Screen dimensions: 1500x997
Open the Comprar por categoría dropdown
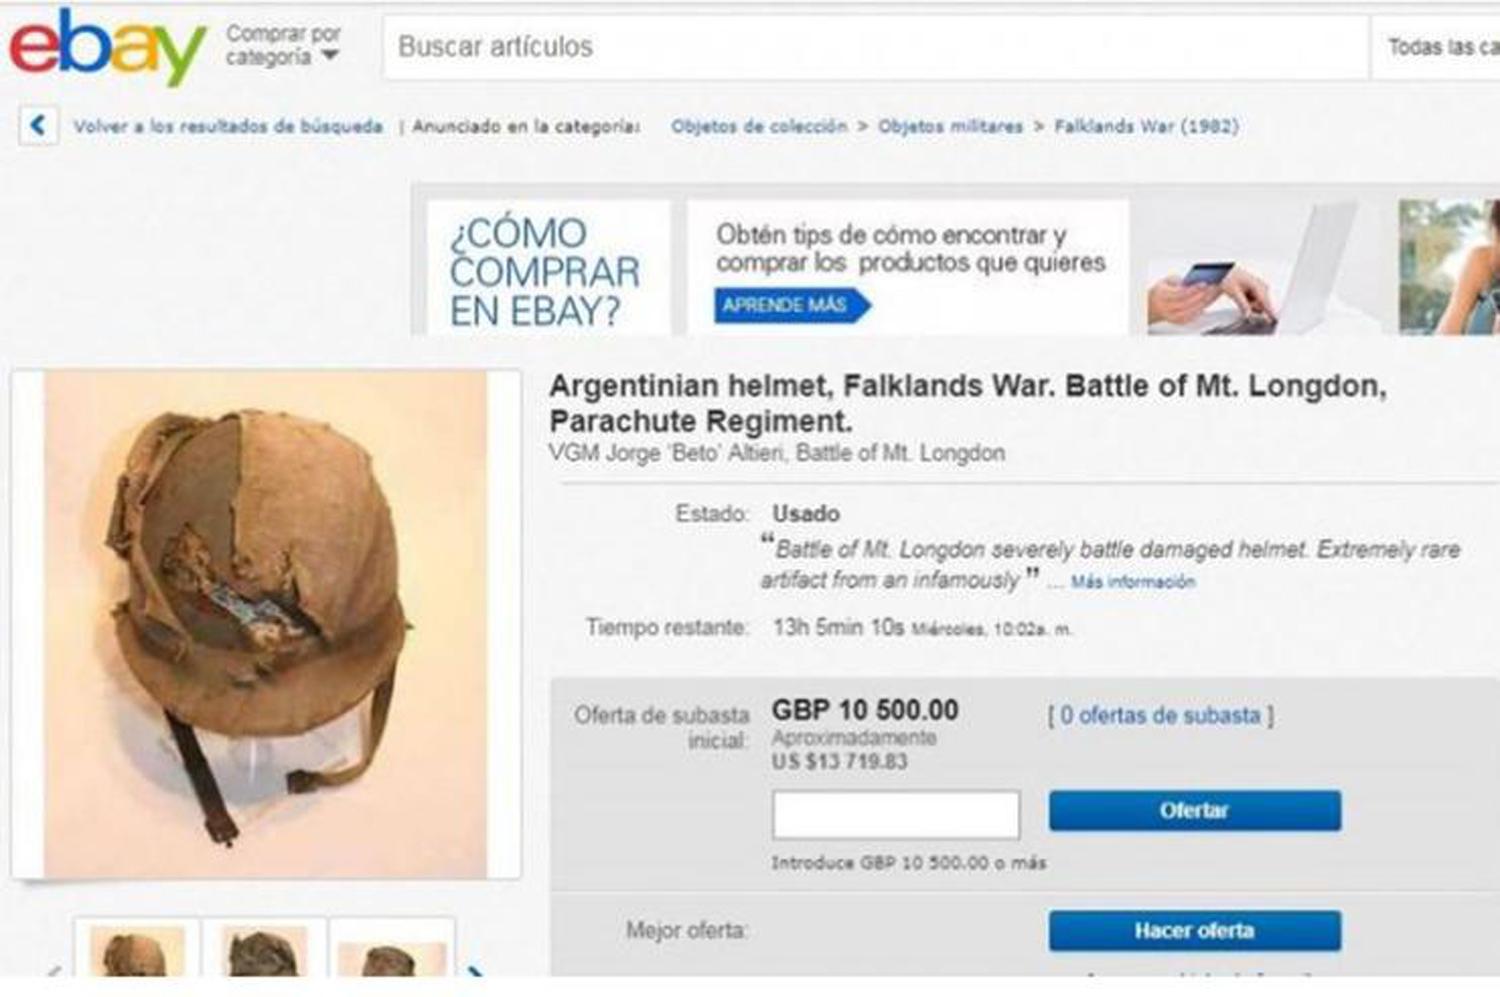(x=284, y=46)
